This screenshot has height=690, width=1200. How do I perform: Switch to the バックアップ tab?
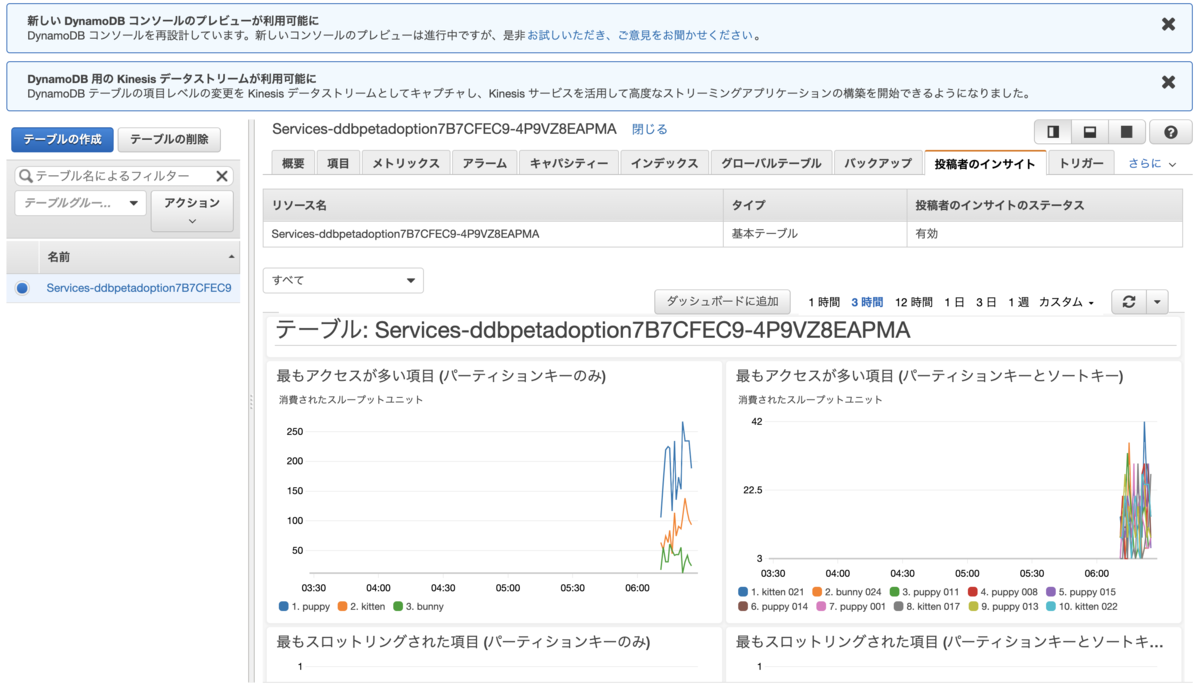[x=878, y=163]
